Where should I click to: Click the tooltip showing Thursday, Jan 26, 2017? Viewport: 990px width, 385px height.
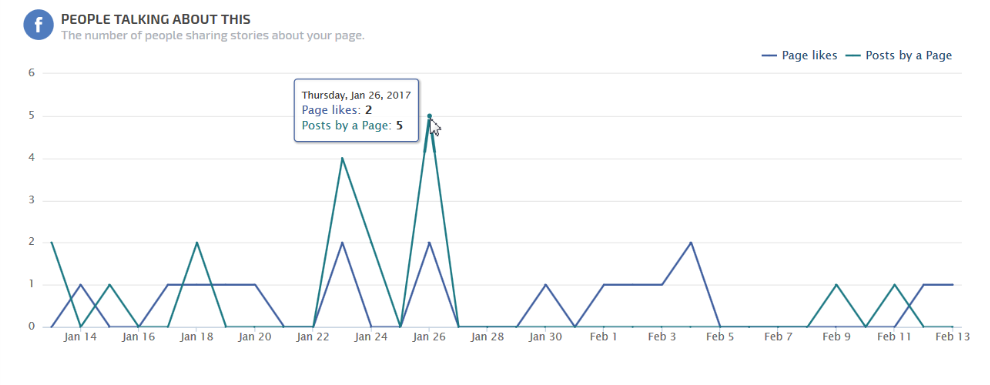click(356, 110)
